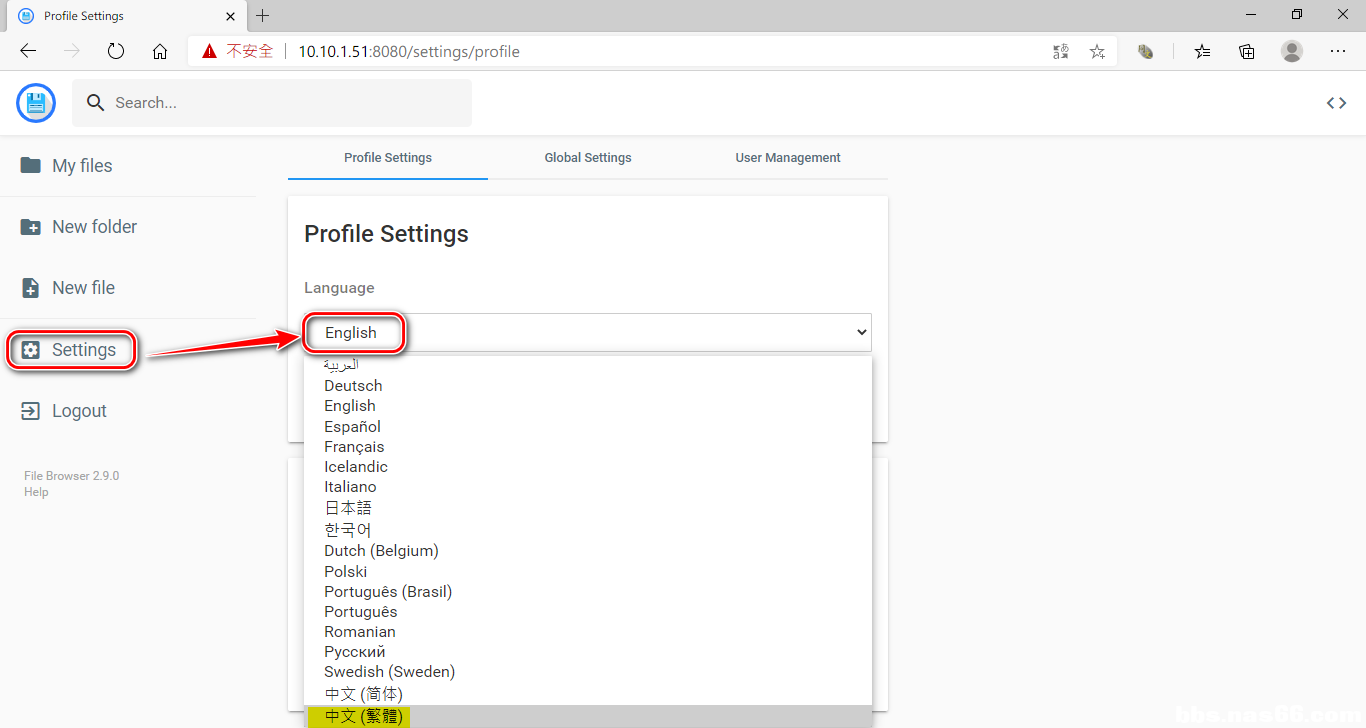Open the Profile Settings tab
Viewport: 1366px width, 728px height.
pyautogui.click(x=388, y=158)
